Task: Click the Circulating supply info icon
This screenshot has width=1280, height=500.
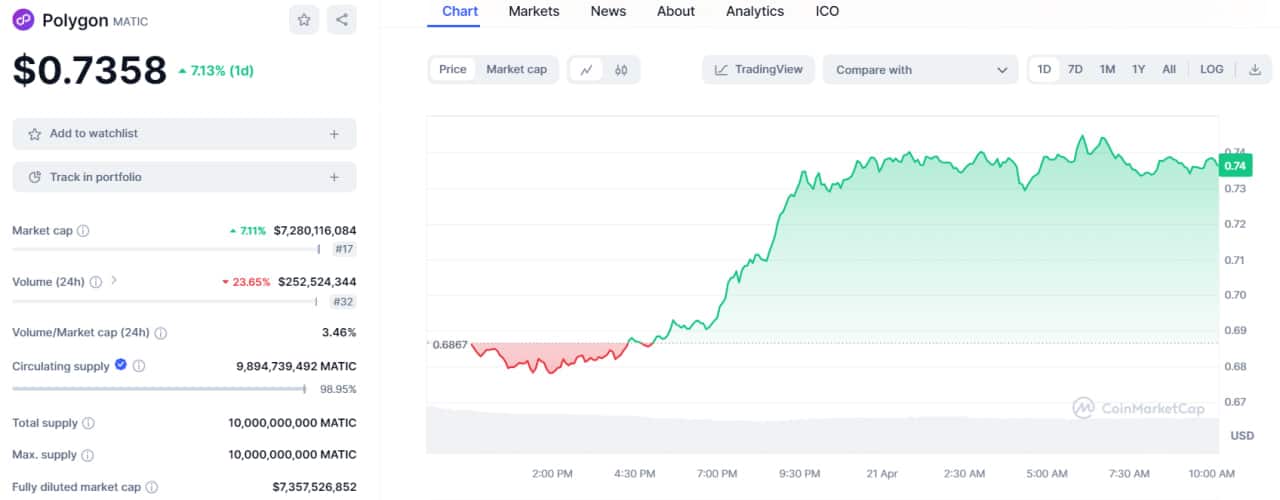Action: [139, 367]
